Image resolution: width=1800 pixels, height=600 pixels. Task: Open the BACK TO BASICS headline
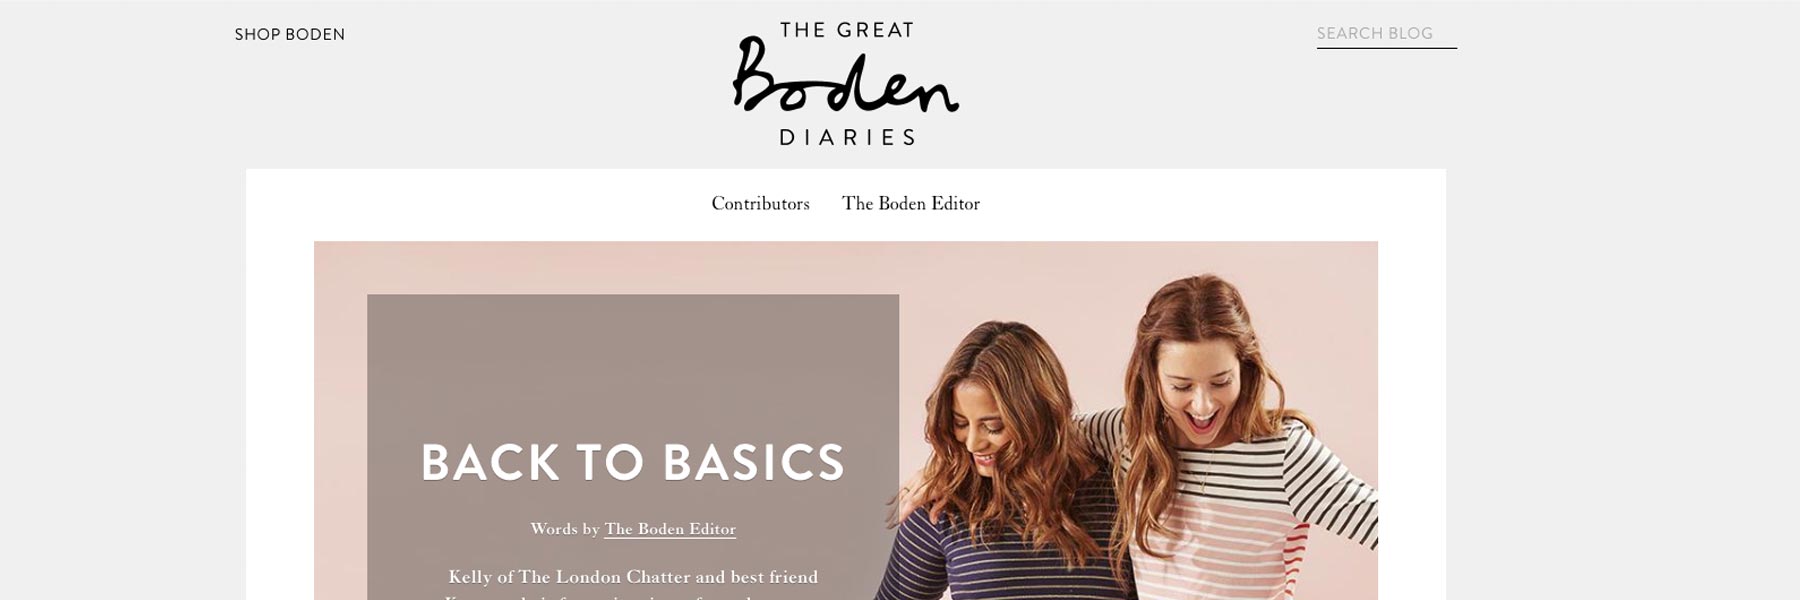tap(633, 463)
